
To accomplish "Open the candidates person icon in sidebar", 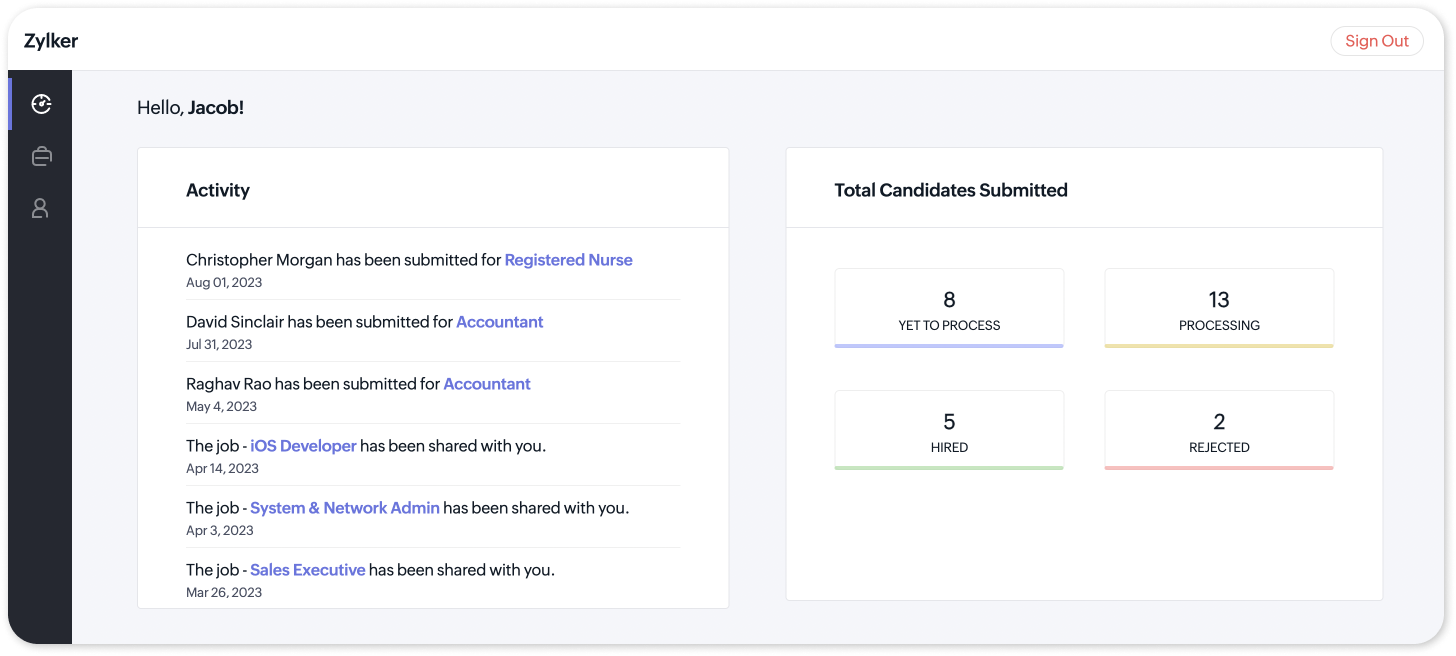I will [40, 208].
